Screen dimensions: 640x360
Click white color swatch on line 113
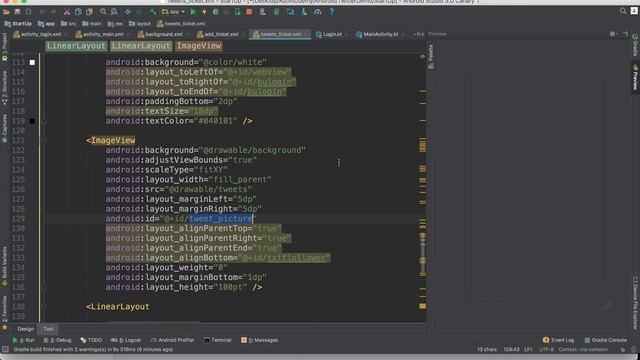[32, 62]
